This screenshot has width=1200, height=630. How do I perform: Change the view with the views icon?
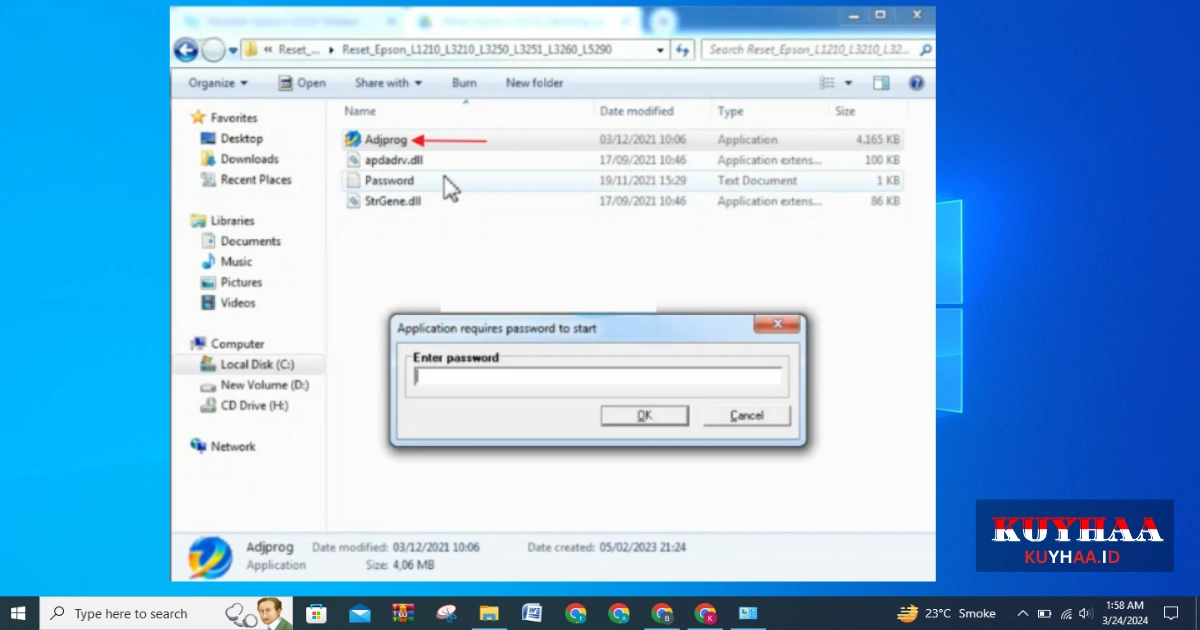[827, 83]
